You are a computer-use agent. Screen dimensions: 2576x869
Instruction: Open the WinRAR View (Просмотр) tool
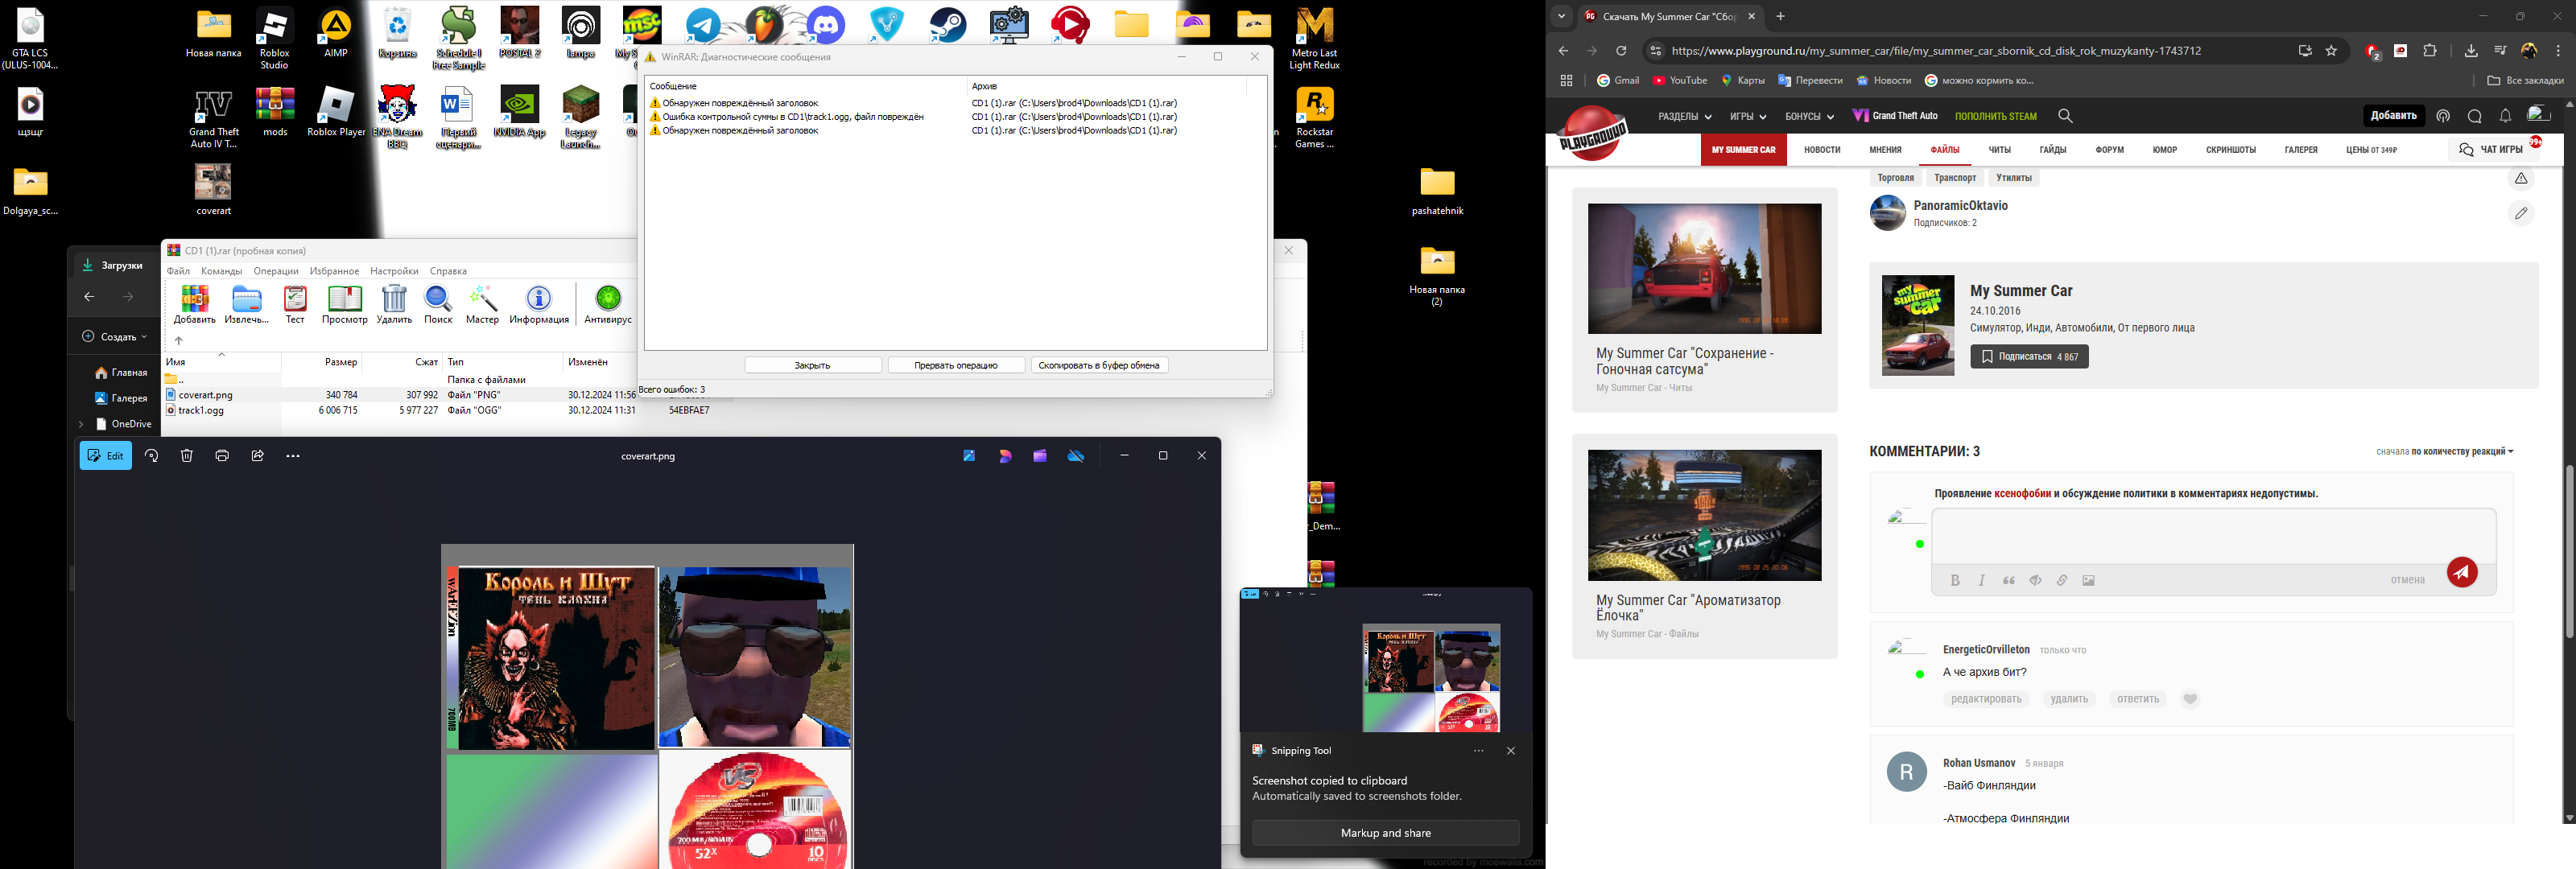click(x=345, y=304)
